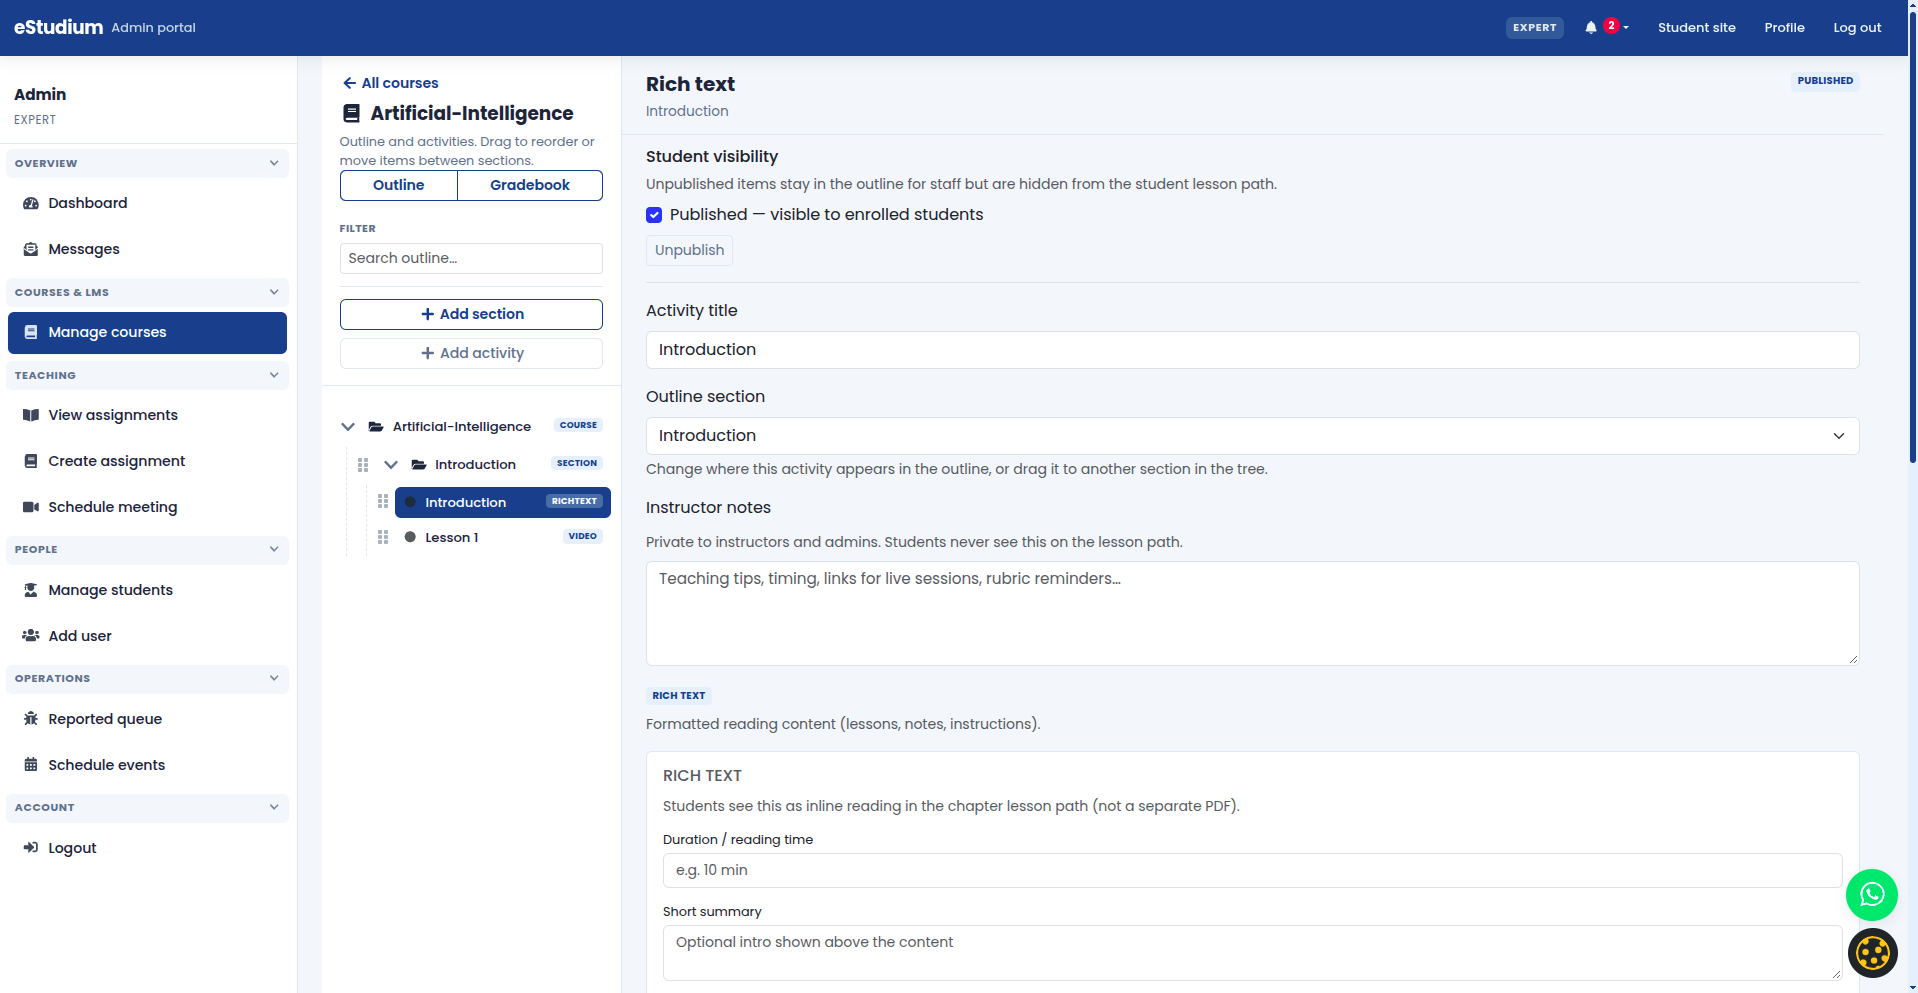The height and width of the screenshot is (993, 1918).
Task: Click the Search outline filter field
Action: pyautogui.click(x=471, y=258)
